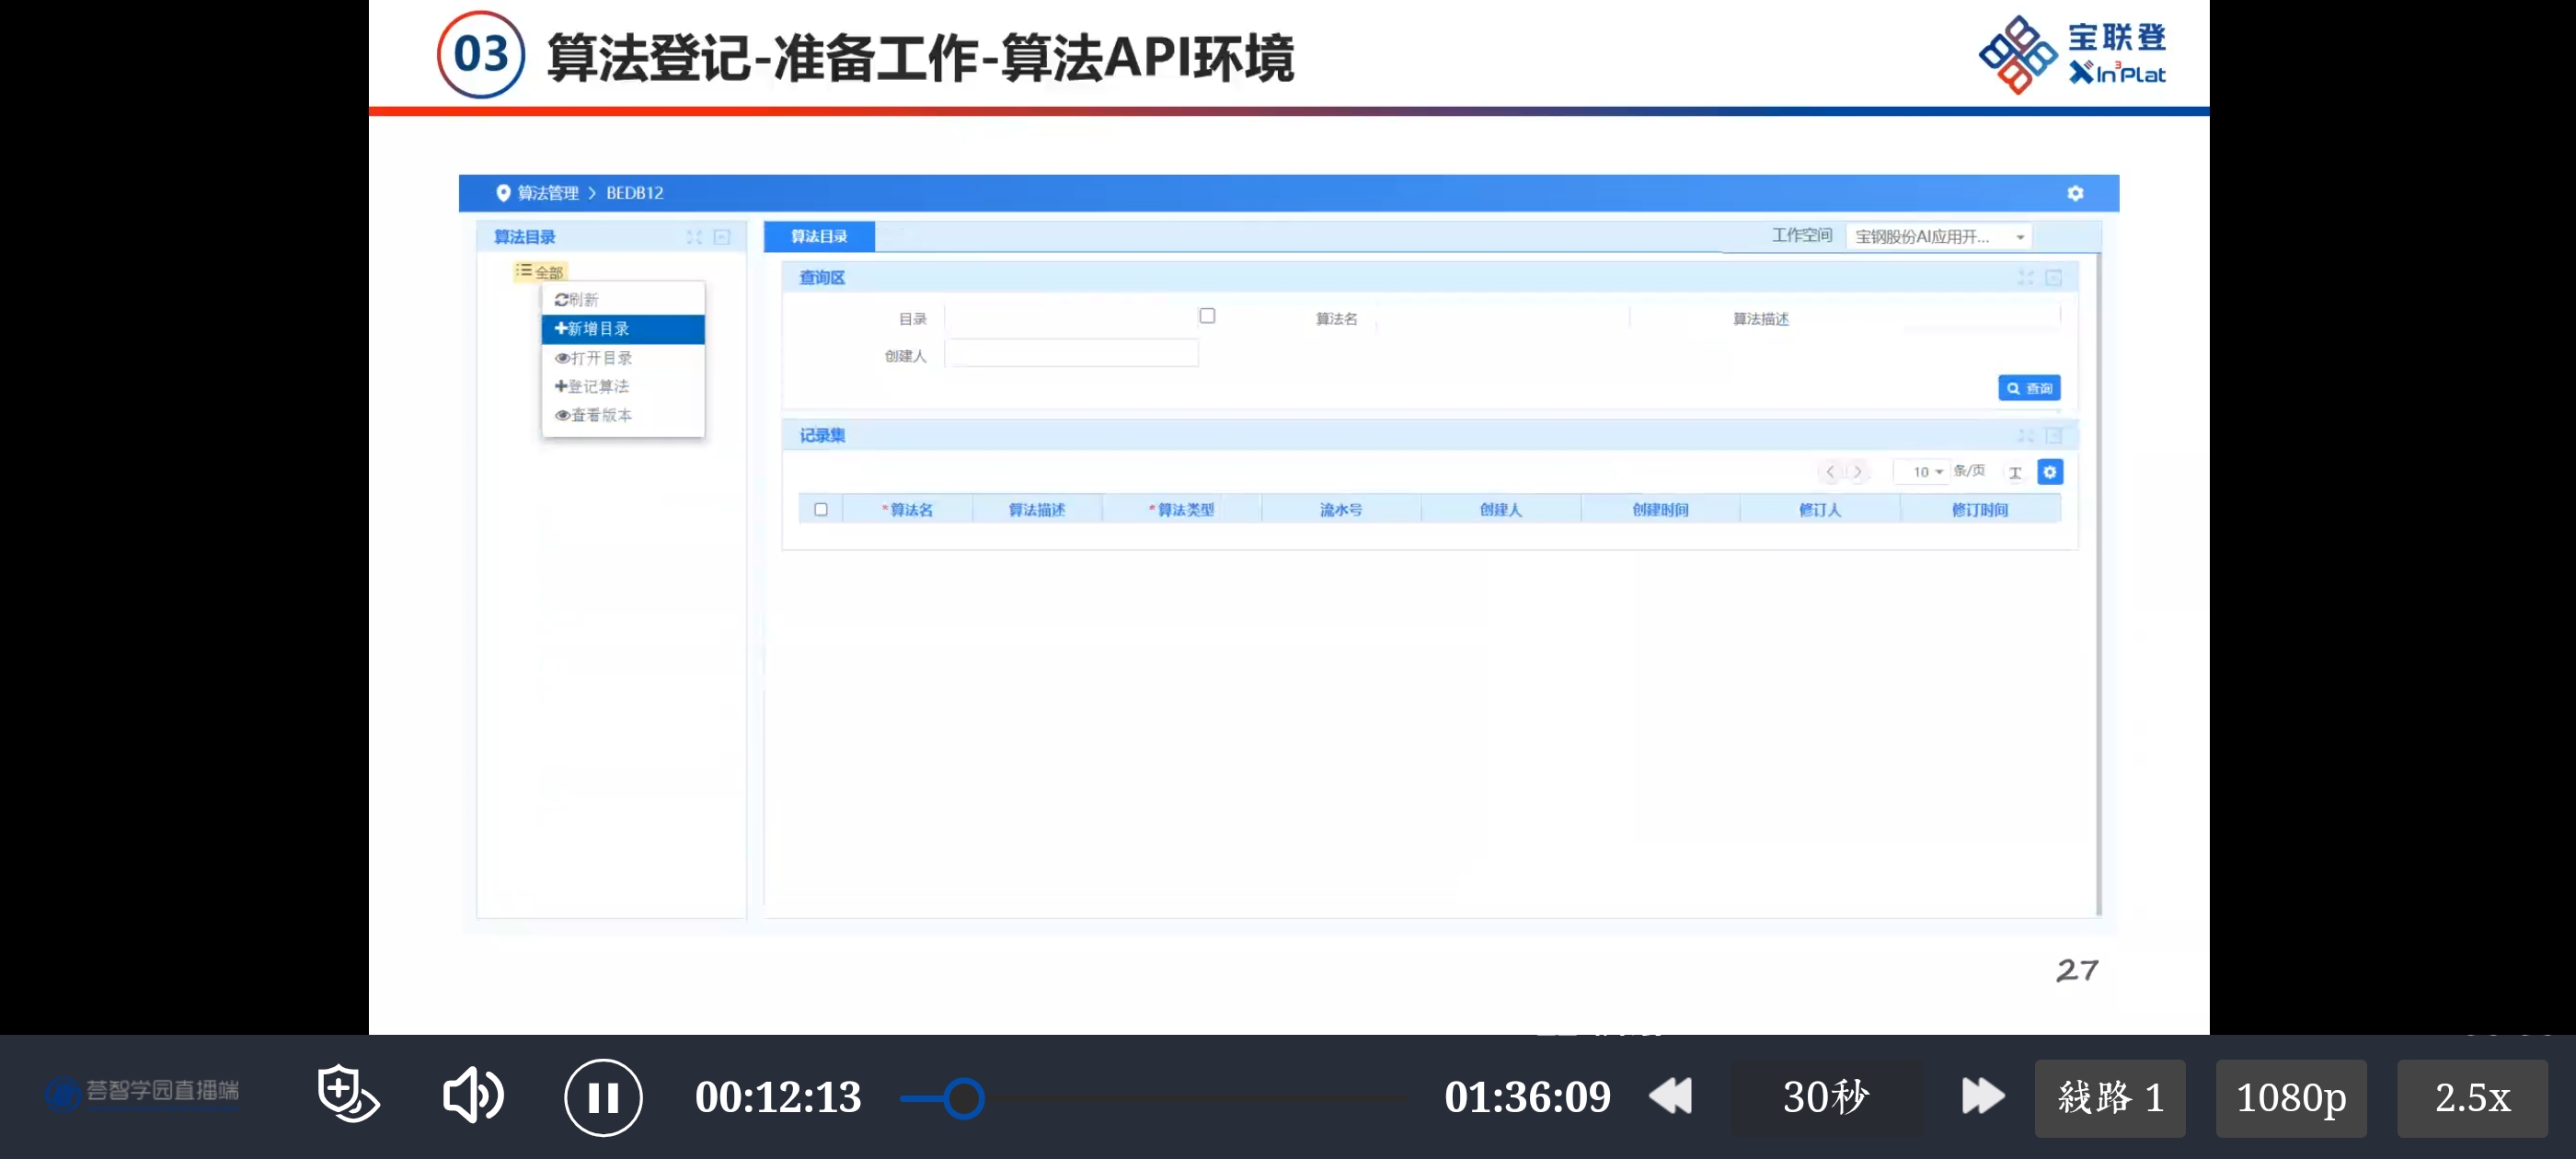Open the settings gear in the blue header
The height and width of the screenshot is (1159, 2576).
pyautogui.click(x=2075, y=193)
